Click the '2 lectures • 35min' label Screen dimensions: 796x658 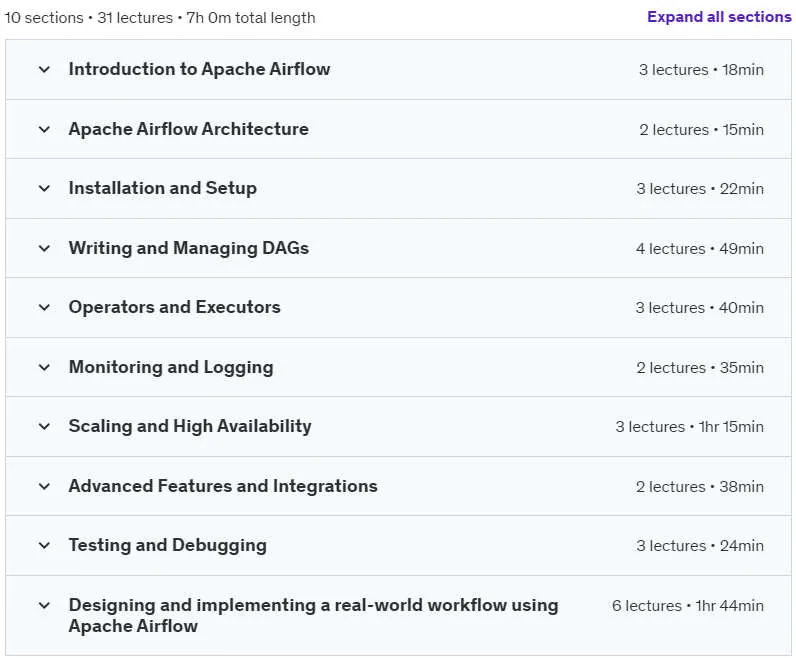coord(700,368)
